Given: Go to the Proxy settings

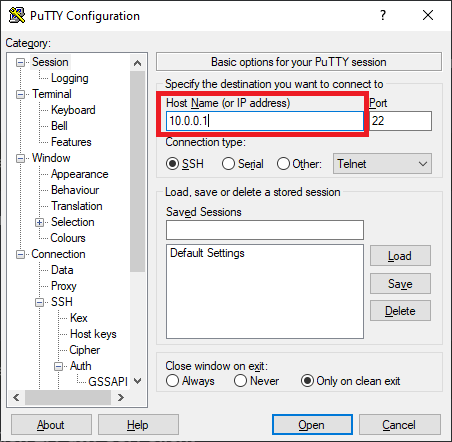Looking at the screenshot, I should (63, 286).
